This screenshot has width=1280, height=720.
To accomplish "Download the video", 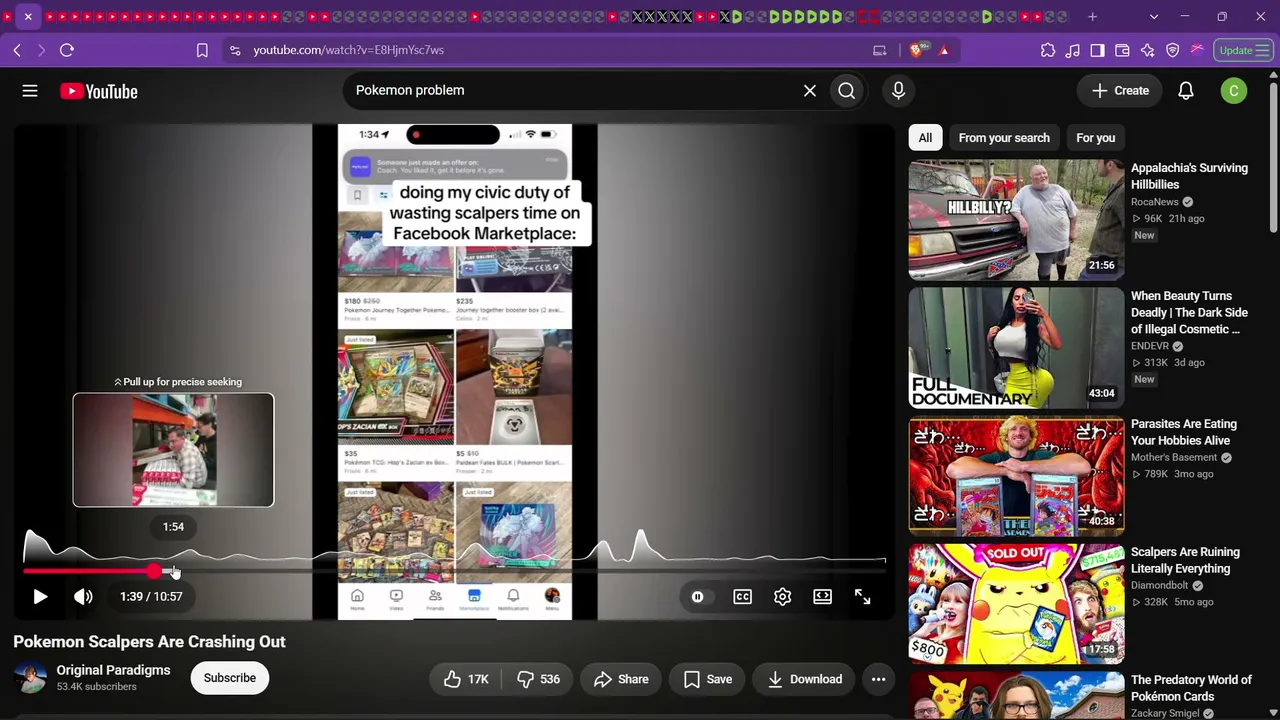I will 805,679.
